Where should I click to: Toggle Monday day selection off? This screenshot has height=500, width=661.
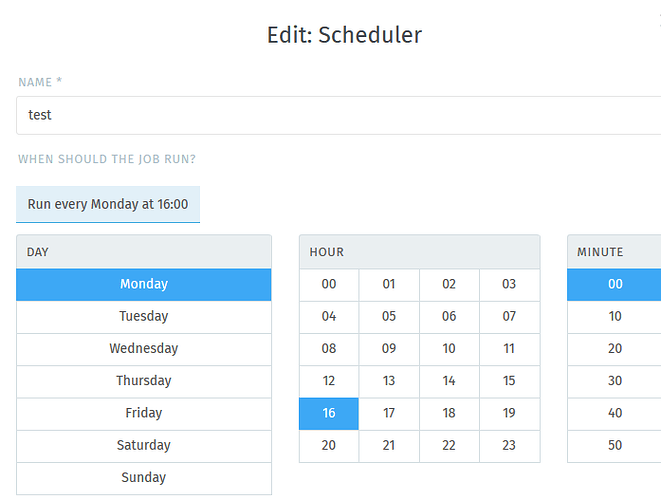click(x=144, y=285)
